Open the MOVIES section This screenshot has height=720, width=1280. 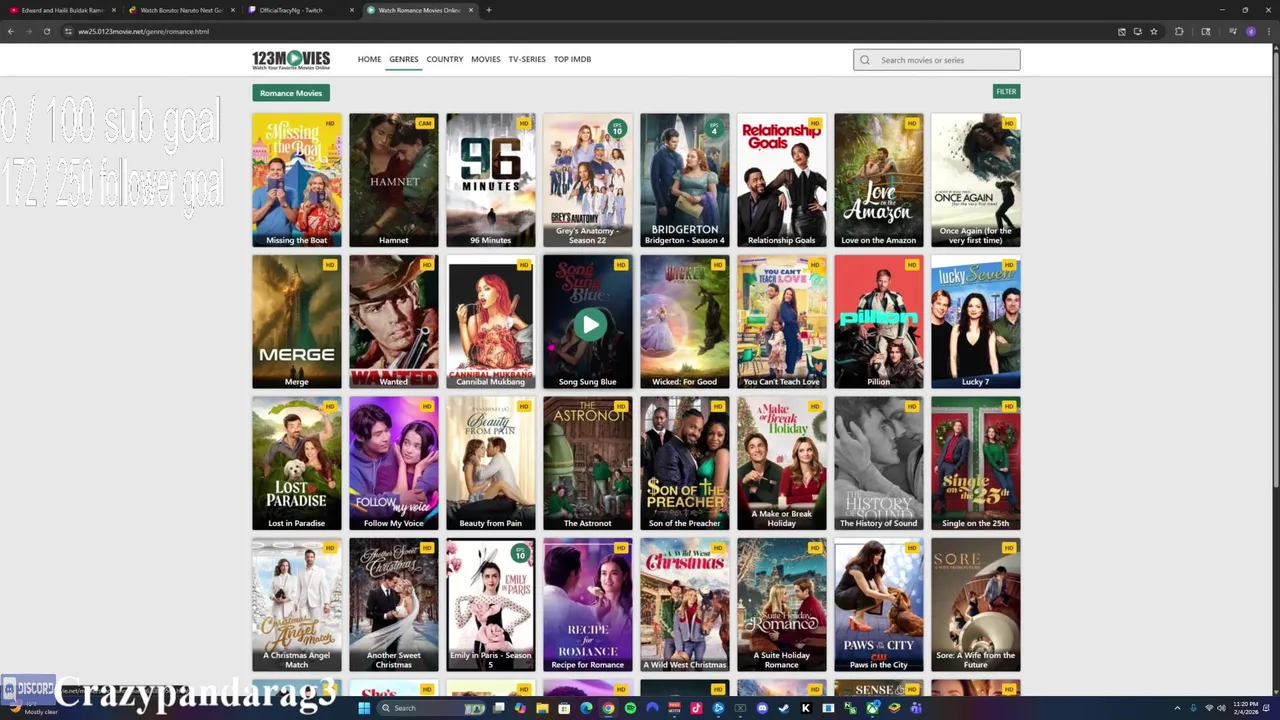point(486,59)
